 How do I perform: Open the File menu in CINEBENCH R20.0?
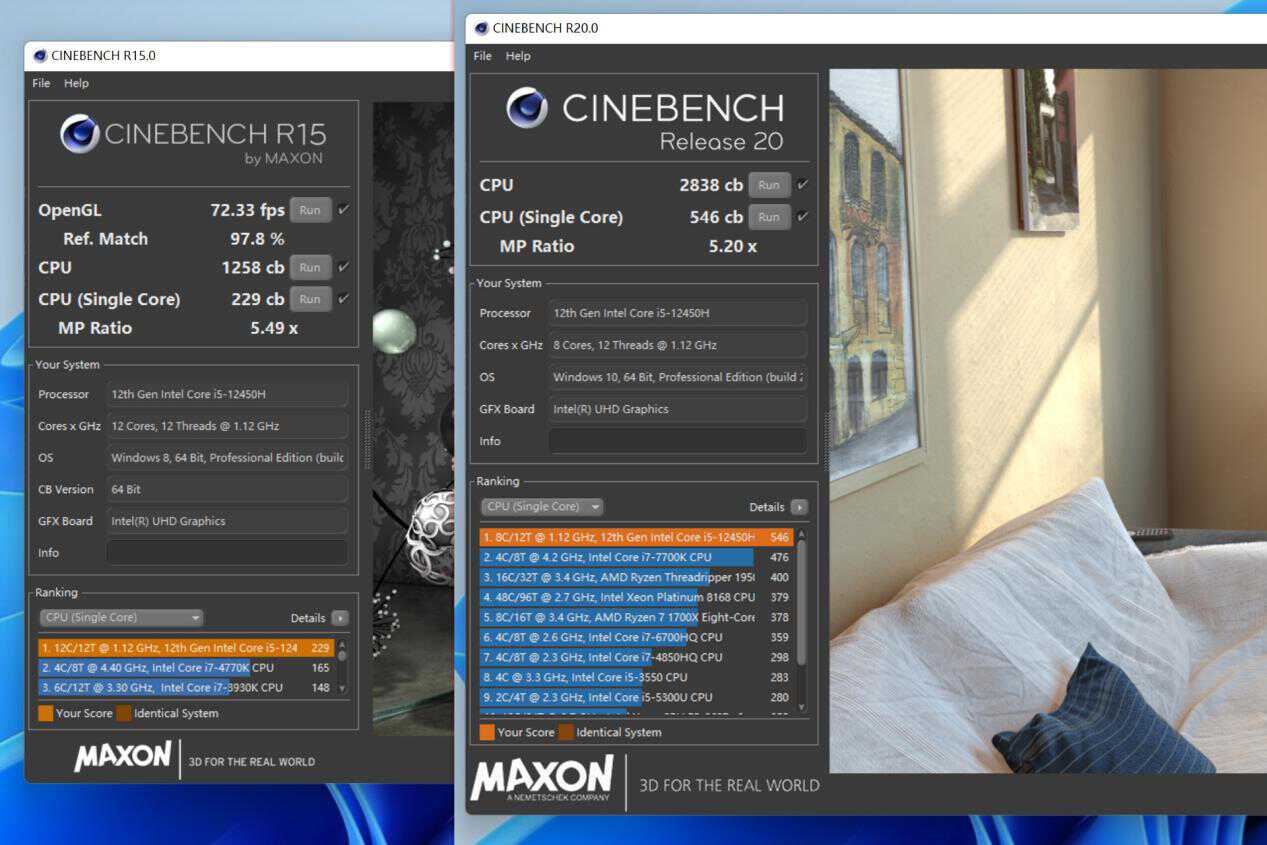click(x=482, y=56)
